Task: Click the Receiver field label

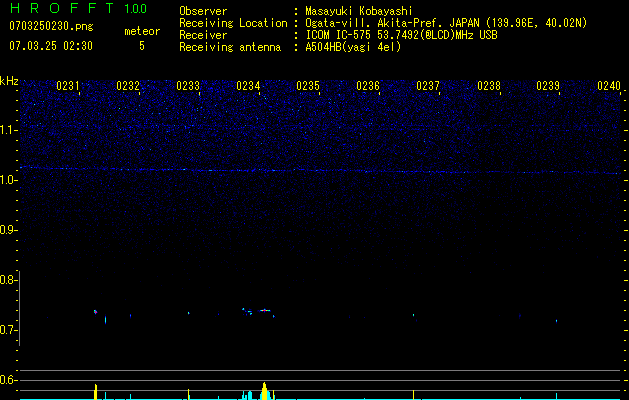Action: point(203,35)
